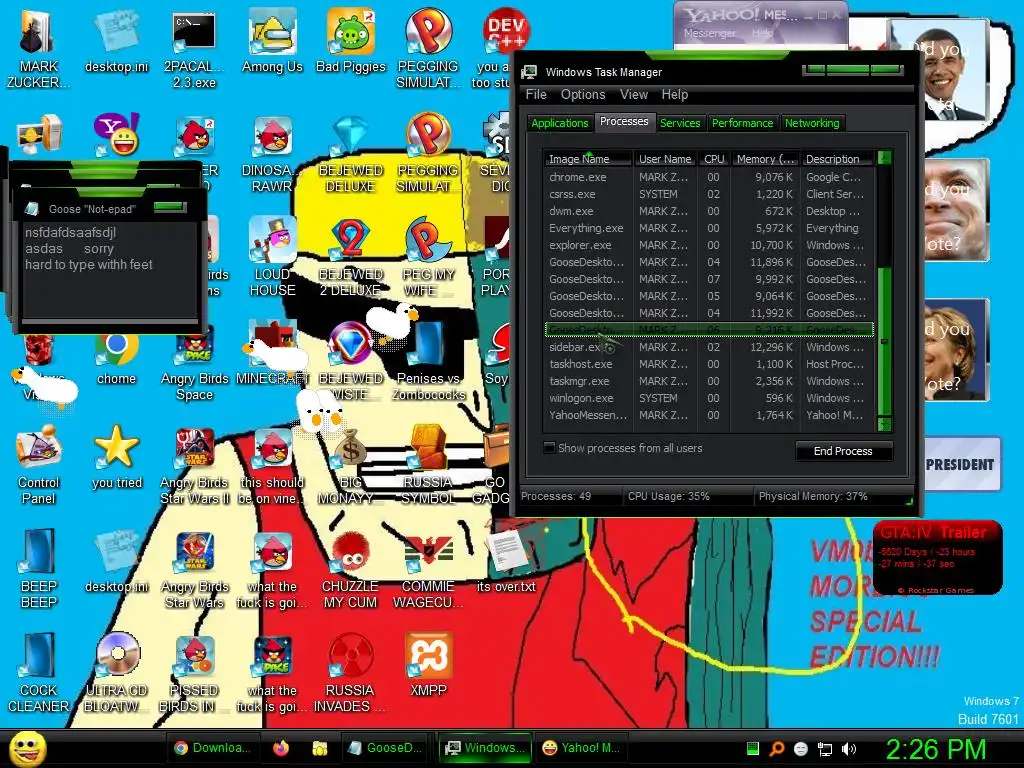The height and width of the screenshot is (768, 1024).
Task: Open Task Manager View menu
Action: tap(633, 95)
